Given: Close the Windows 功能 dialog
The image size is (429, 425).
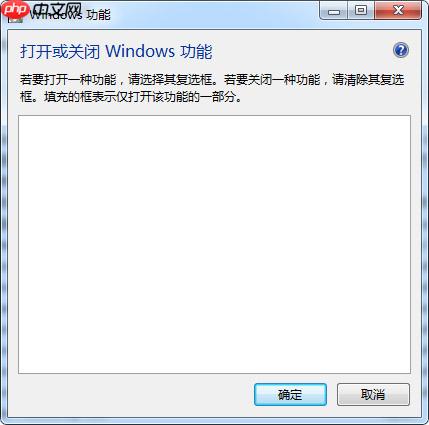Looking at the screenshot, I should click(x=398, y=11).
